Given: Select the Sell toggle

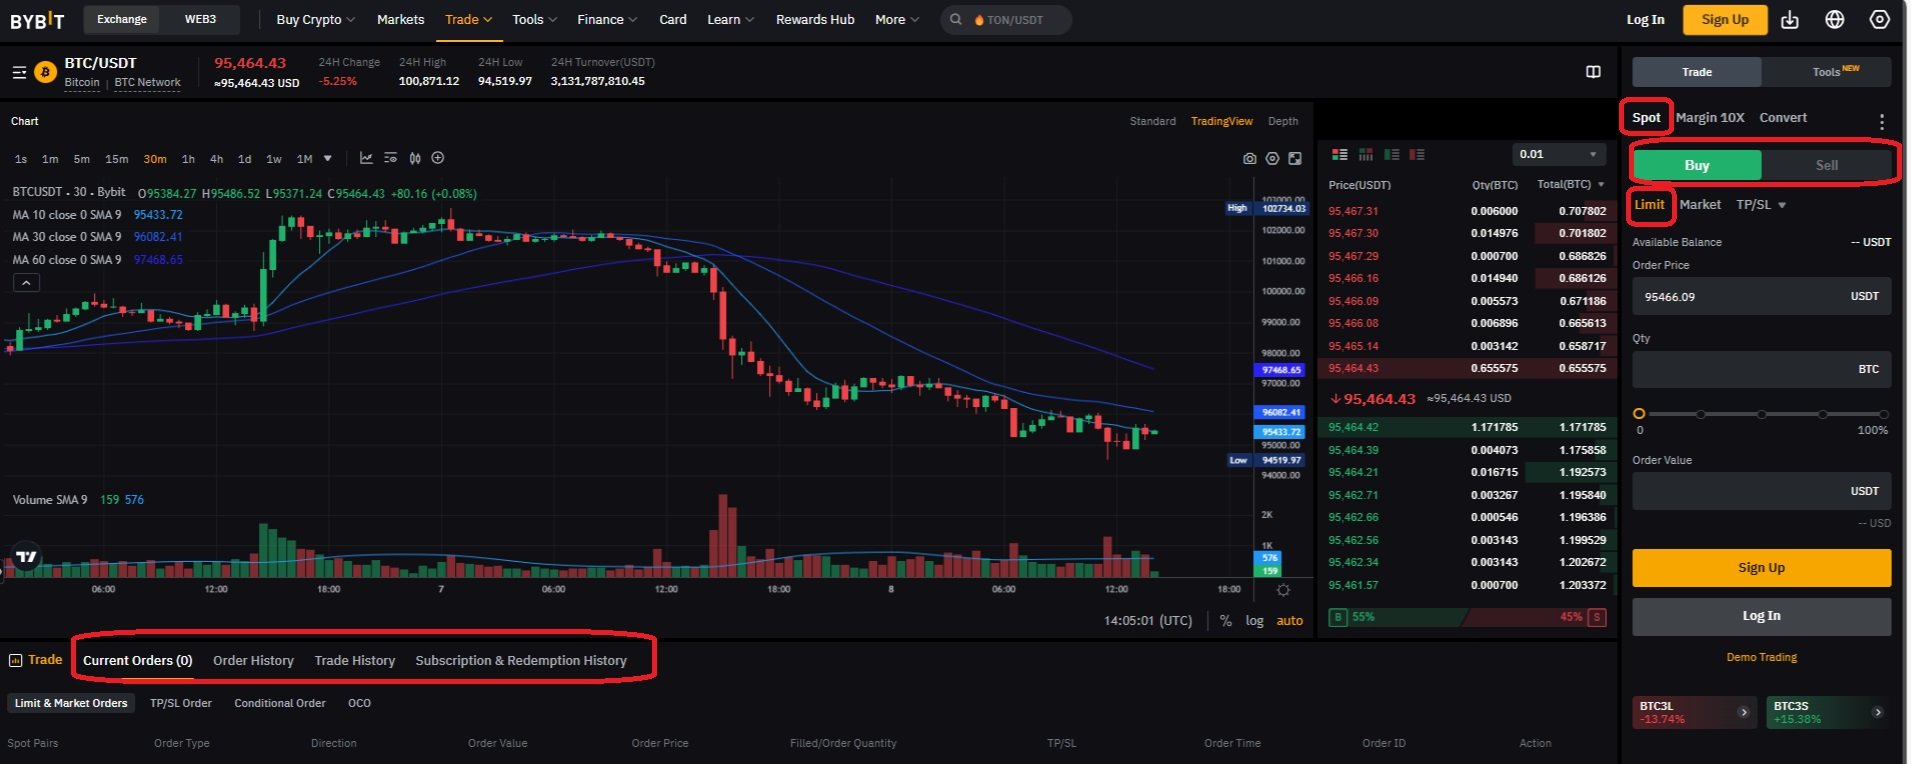Looking at the screenshot, I should tap(1827, 165).
